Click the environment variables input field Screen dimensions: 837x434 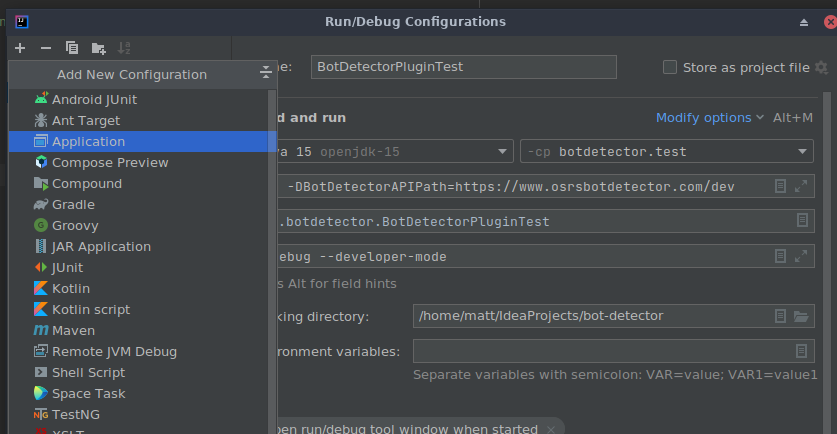click(613, 351)
